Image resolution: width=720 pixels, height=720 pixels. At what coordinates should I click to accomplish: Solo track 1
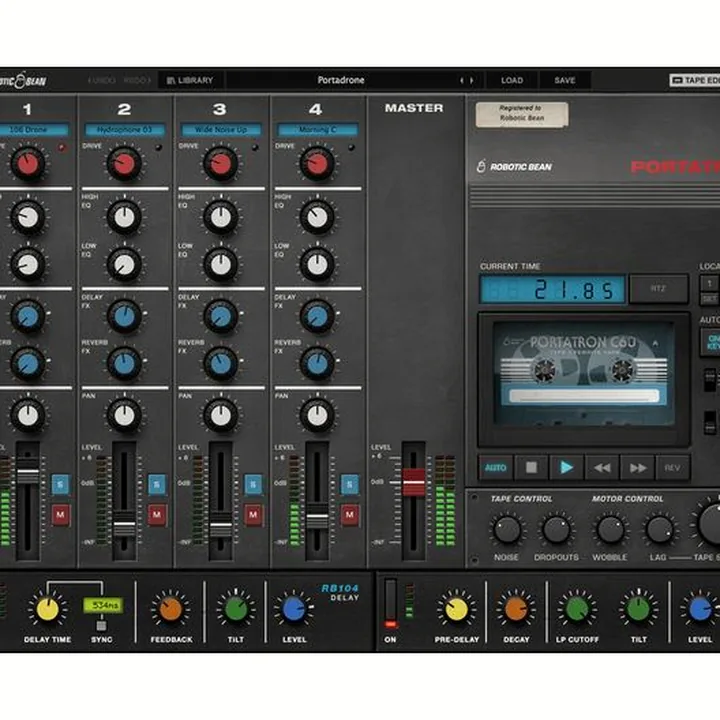point(60,484)
